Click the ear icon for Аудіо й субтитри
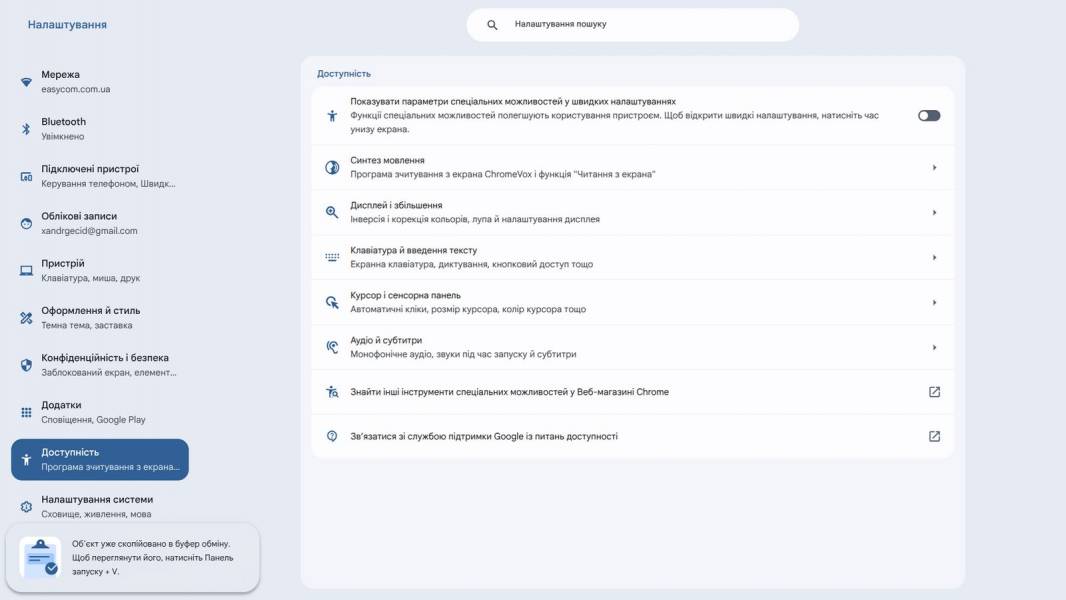1066x600 pixels. (332, 347)
